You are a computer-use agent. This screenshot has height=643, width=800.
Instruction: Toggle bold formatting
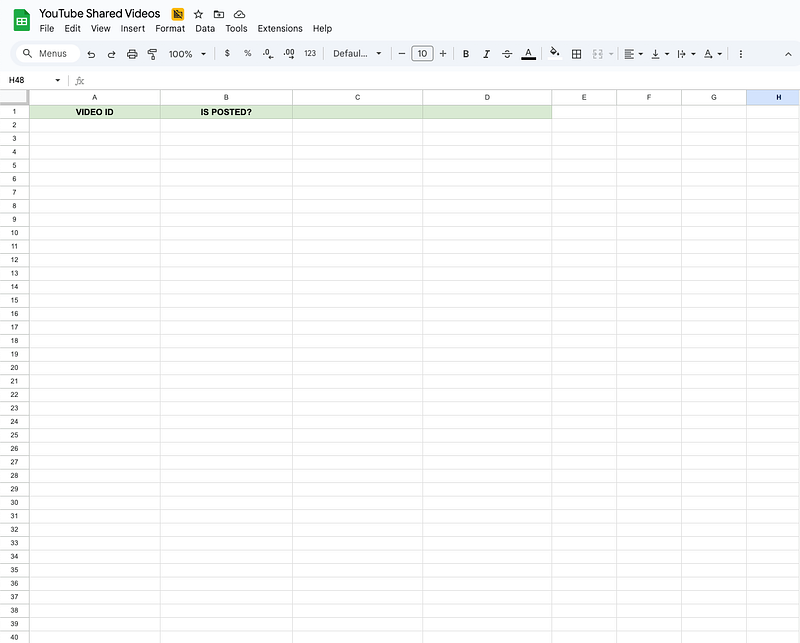point(466,54)
